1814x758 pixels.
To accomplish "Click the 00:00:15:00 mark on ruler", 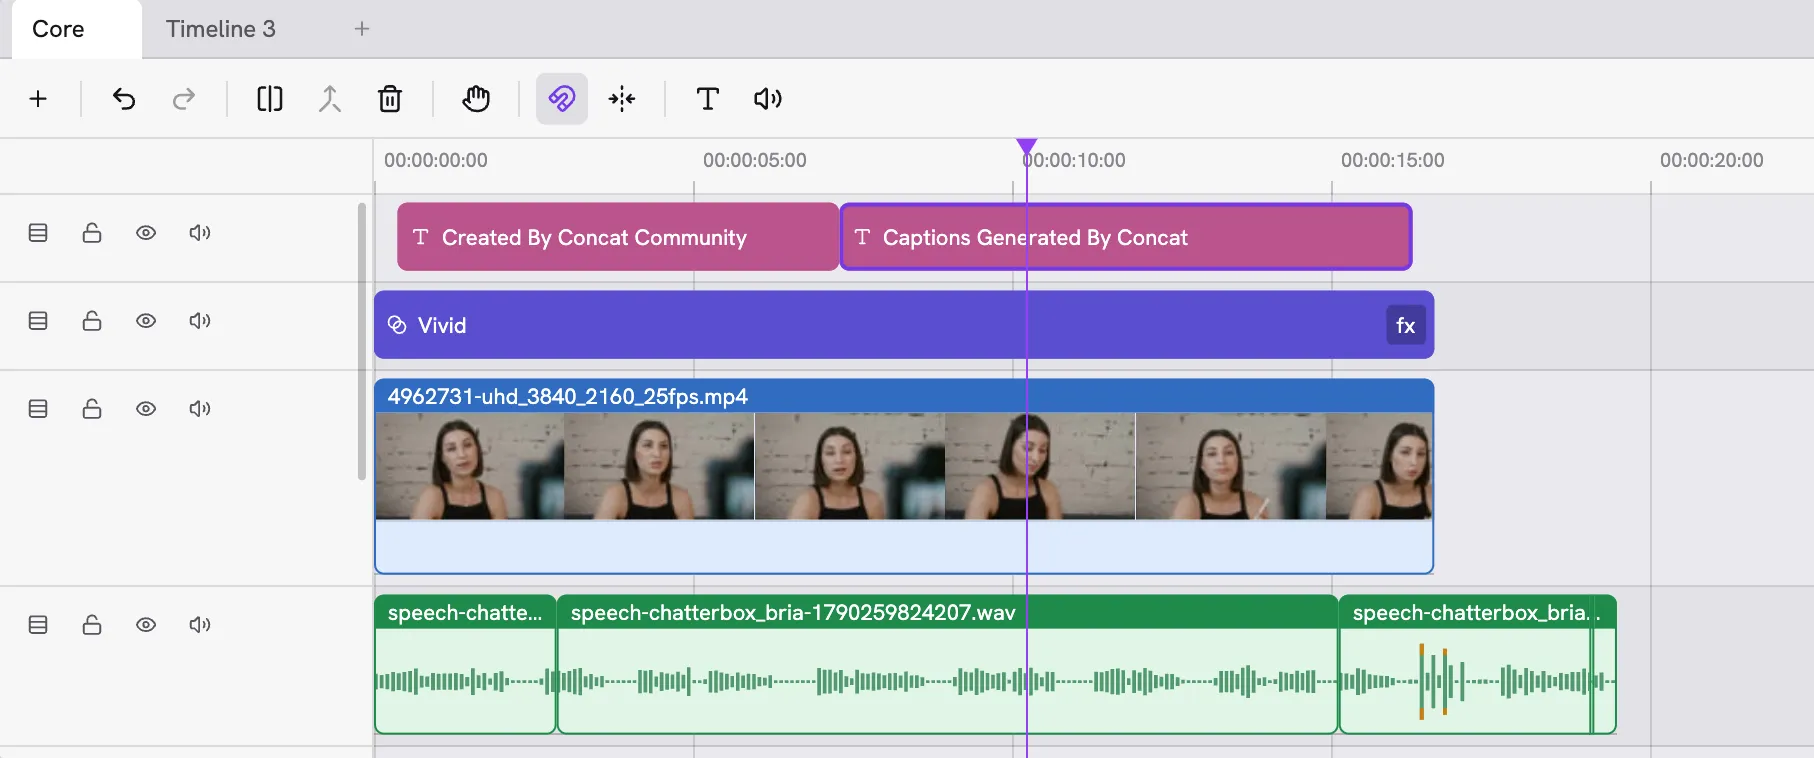I will point(1392,160).
